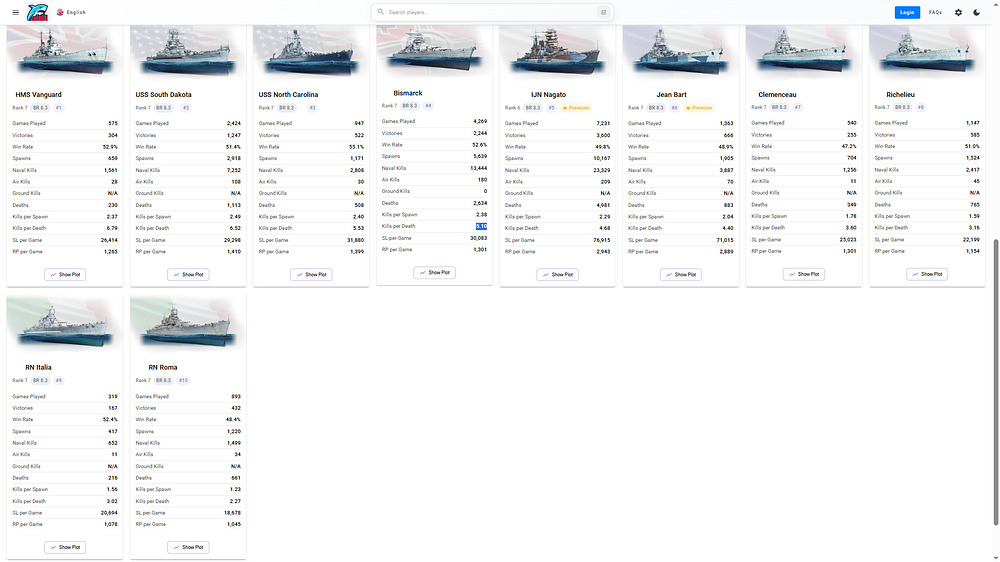The height and width of the screenshot is (562, 1000).
Task: Show Plot for Clemenceau
Action: 804,274
